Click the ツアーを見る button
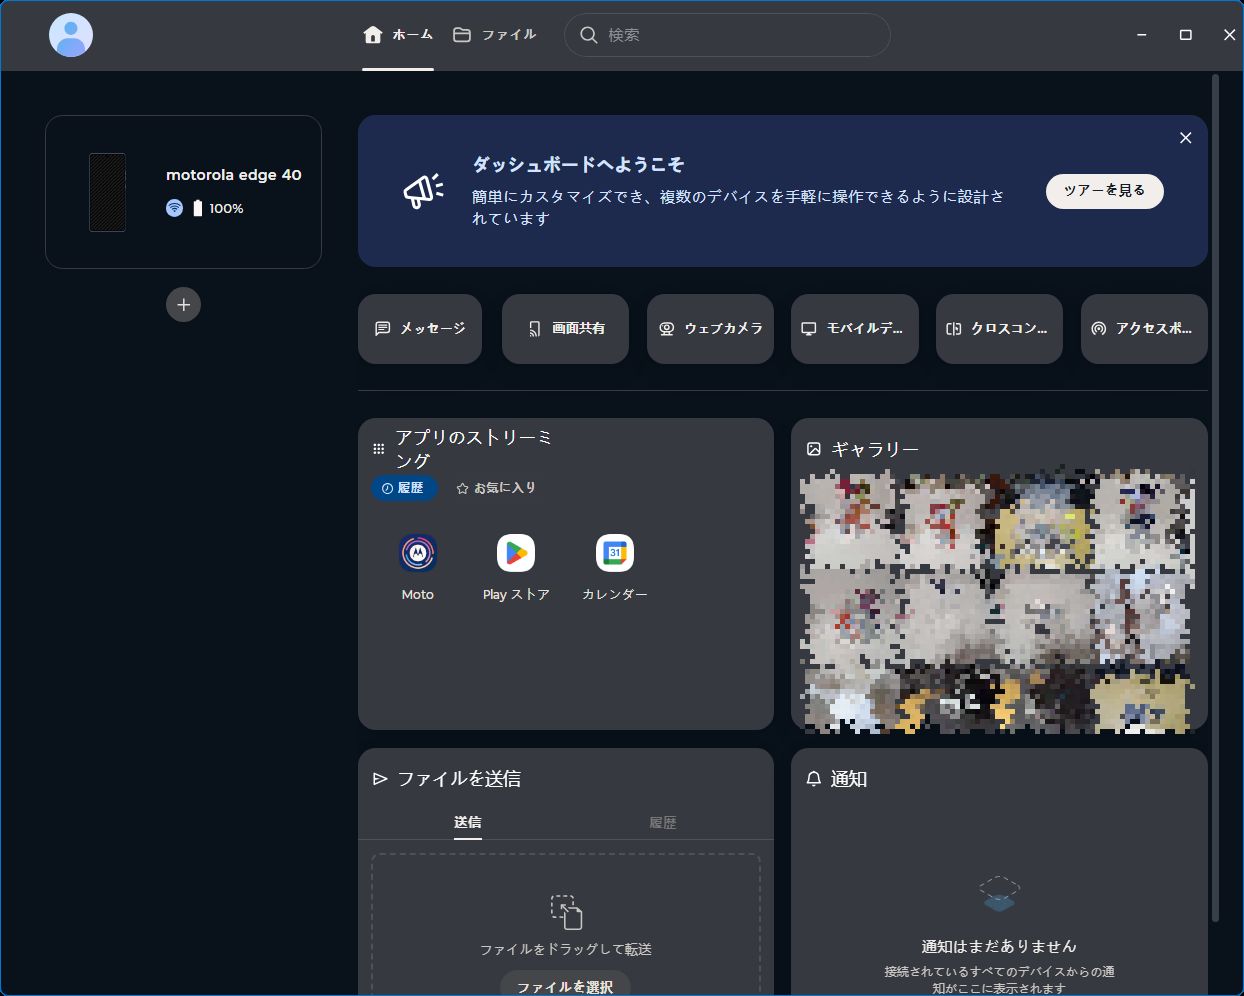 point(1104,191)
